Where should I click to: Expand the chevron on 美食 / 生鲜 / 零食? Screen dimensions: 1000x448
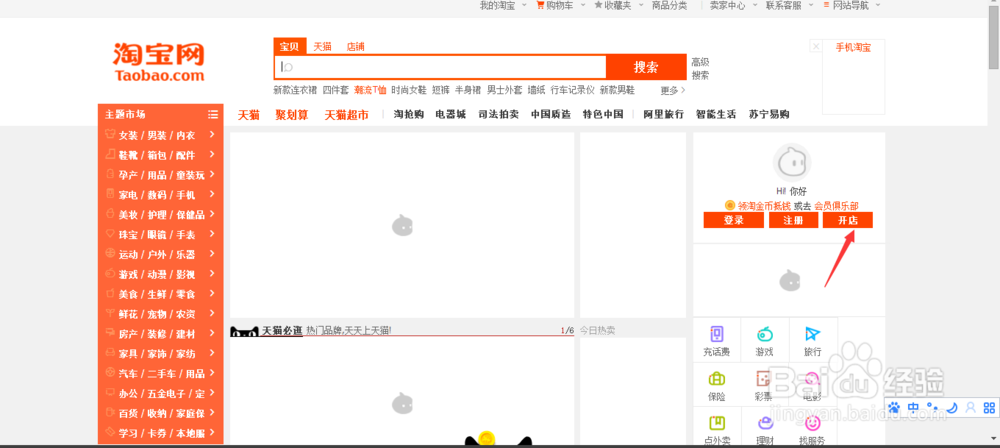click(x=212, y=294)
